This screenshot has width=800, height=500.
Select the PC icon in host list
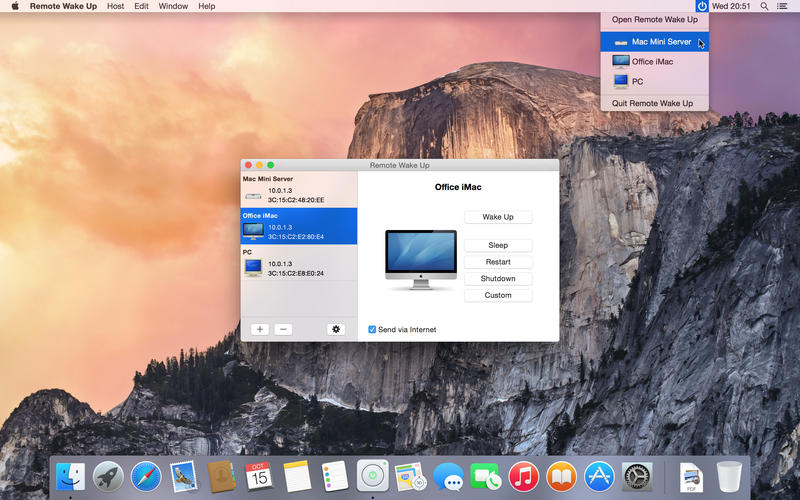click(253, 267)
